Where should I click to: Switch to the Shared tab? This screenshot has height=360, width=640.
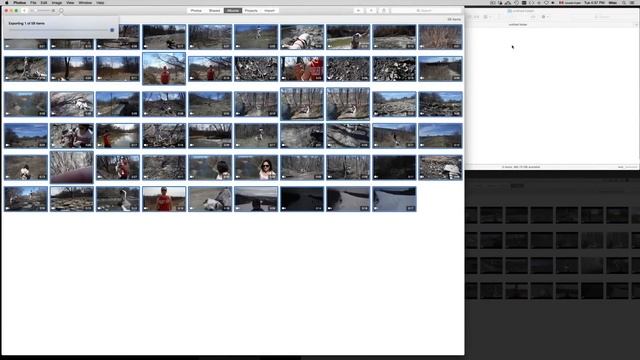pyautogui.click(x=214, y=11)
